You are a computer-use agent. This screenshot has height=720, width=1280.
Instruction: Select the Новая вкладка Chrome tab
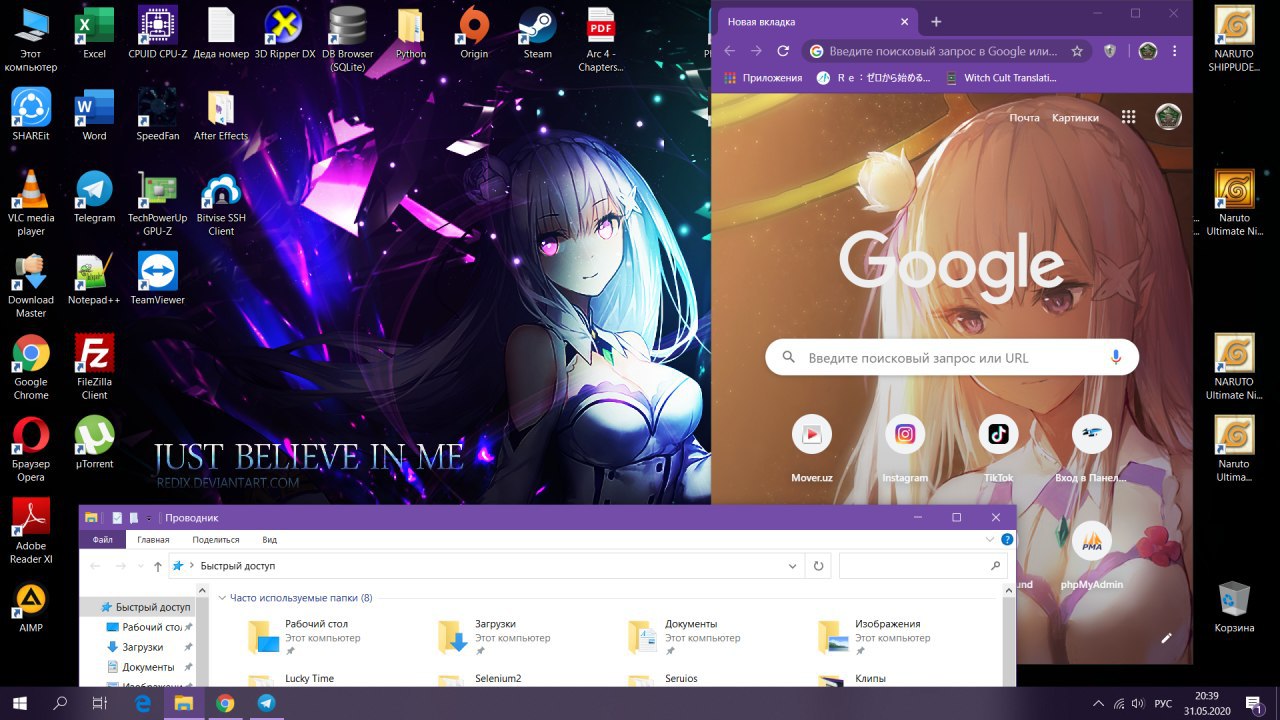coord(815,21)
